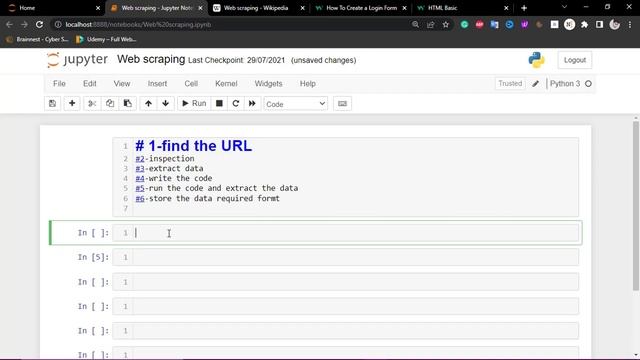
Task: Toggle the browser side panel icon
Action: [599, 24]
